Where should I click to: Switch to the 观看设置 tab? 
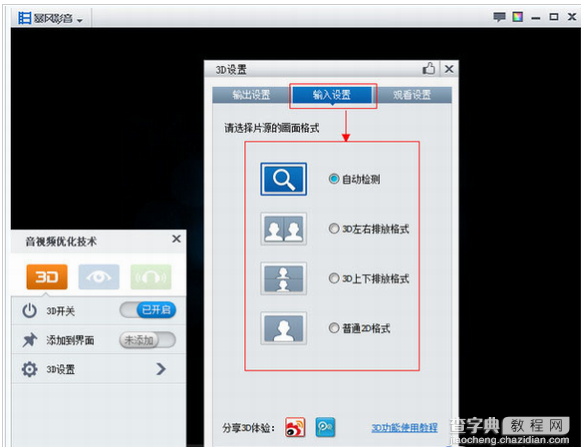coord(412,95)
